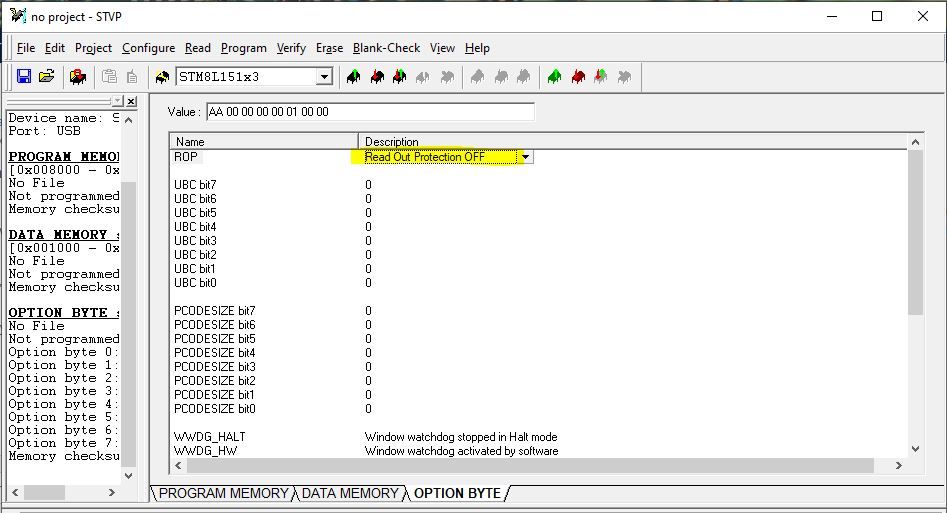Open the Edit menu
The height and width of the screenshot is (513, 947).
point(54,48)
